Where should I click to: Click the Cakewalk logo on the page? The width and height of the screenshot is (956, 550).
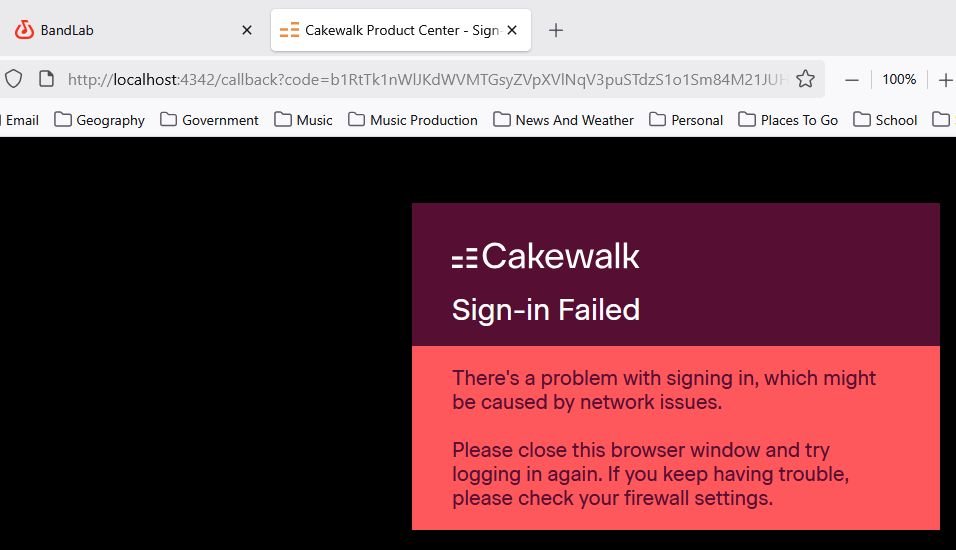(546, 256)
